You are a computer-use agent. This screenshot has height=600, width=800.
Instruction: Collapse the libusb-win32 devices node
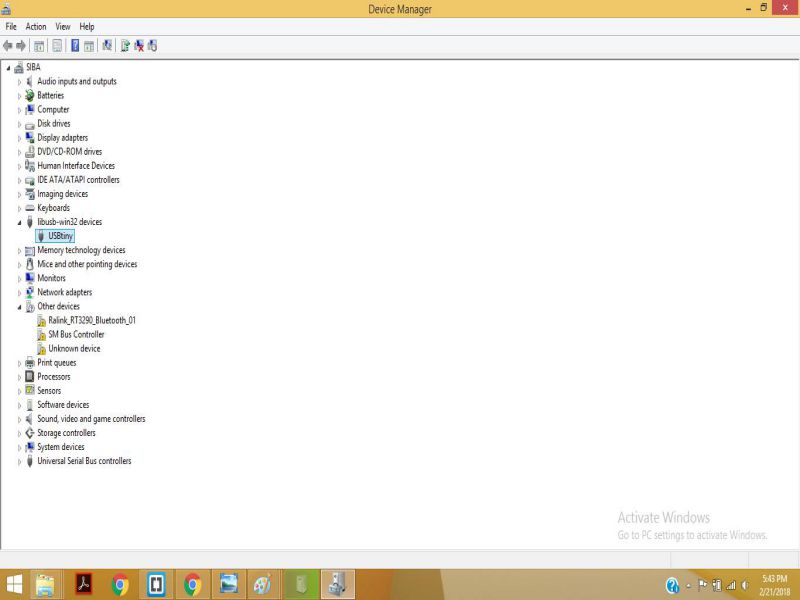pos(19,222)
